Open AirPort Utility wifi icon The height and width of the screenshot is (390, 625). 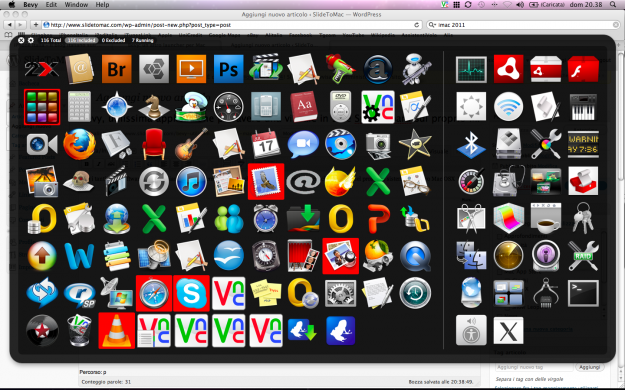[508, 106]
